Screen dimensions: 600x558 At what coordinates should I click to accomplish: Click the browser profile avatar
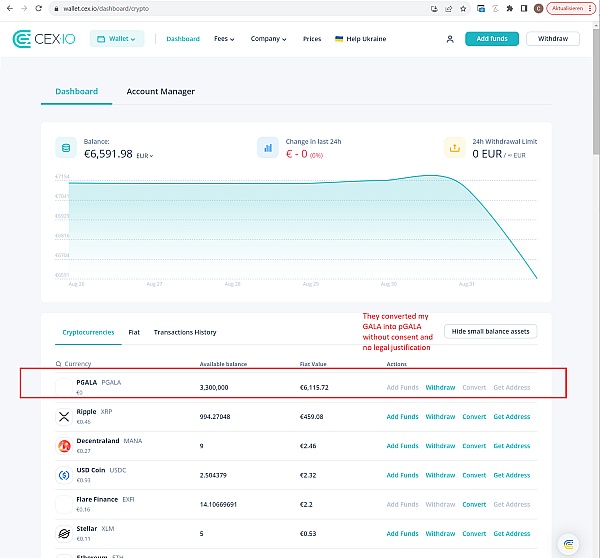click(538, 8)
